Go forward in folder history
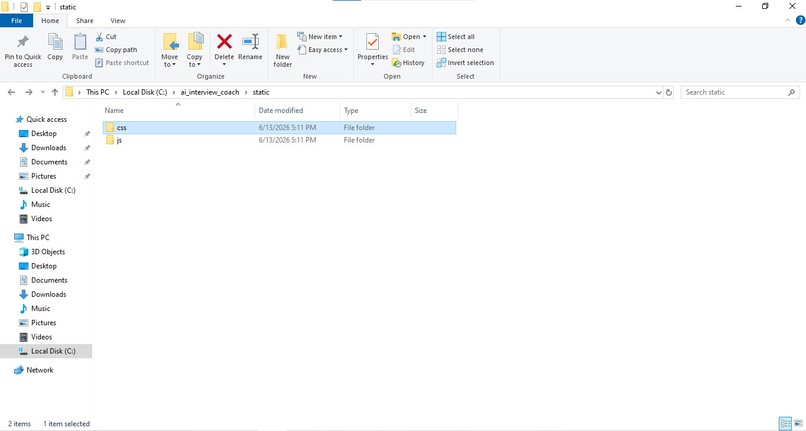This screenshot has height=431, width=806. [28, 93]
